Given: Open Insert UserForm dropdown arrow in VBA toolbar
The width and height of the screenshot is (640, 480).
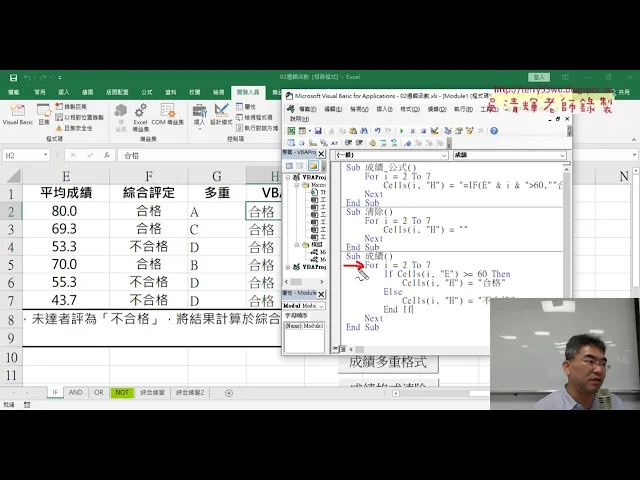Looking at the screenshot, I should point(309,131).
